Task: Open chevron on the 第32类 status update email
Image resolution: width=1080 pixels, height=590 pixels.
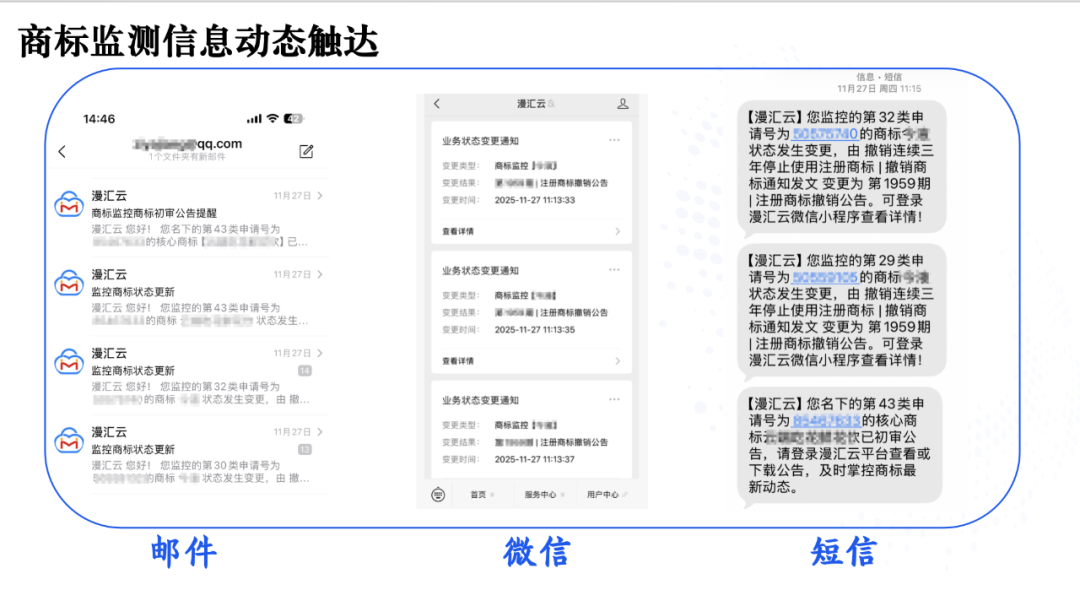Action: point(320,353)
